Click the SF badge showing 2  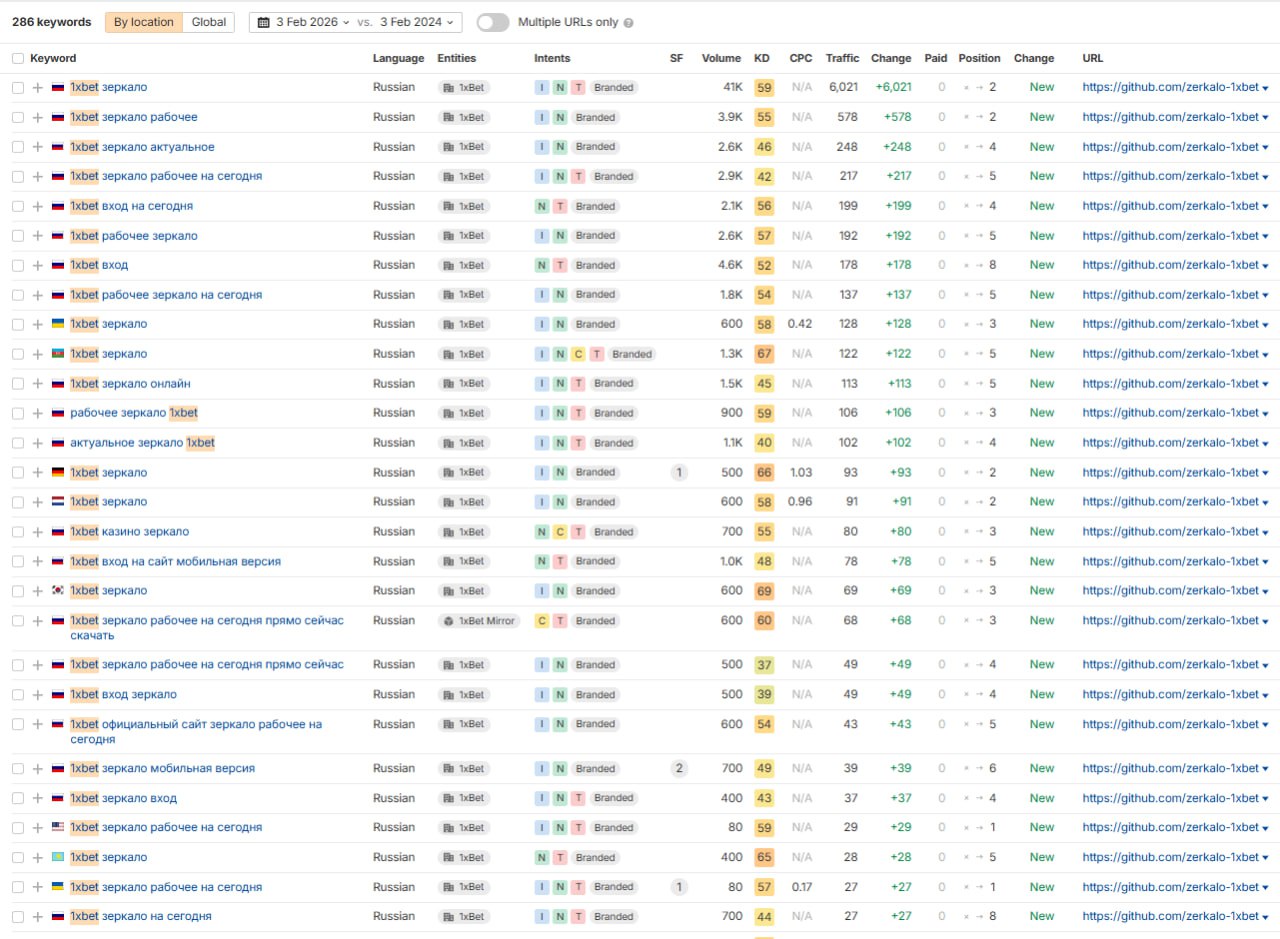(679, 768)
